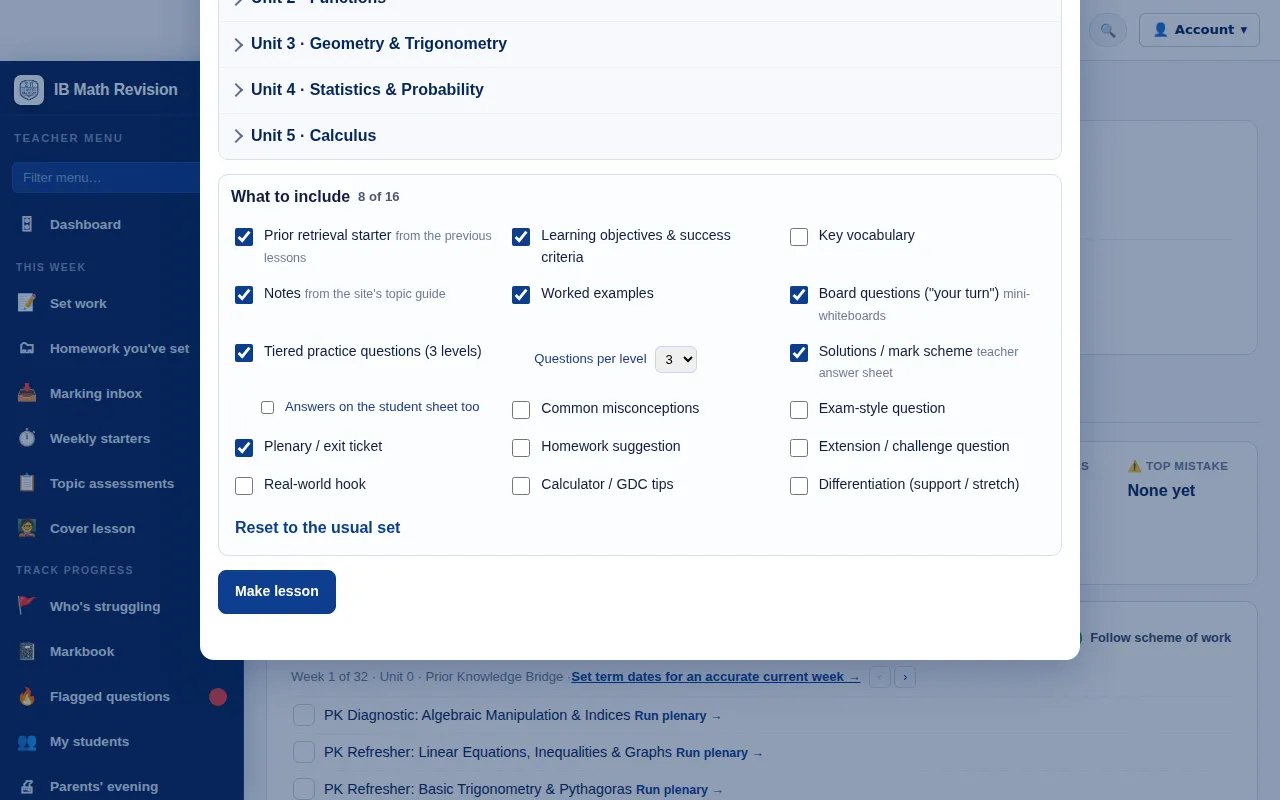Click the My students people icon
Screen dimensions: 1280x800
(27, 741)
